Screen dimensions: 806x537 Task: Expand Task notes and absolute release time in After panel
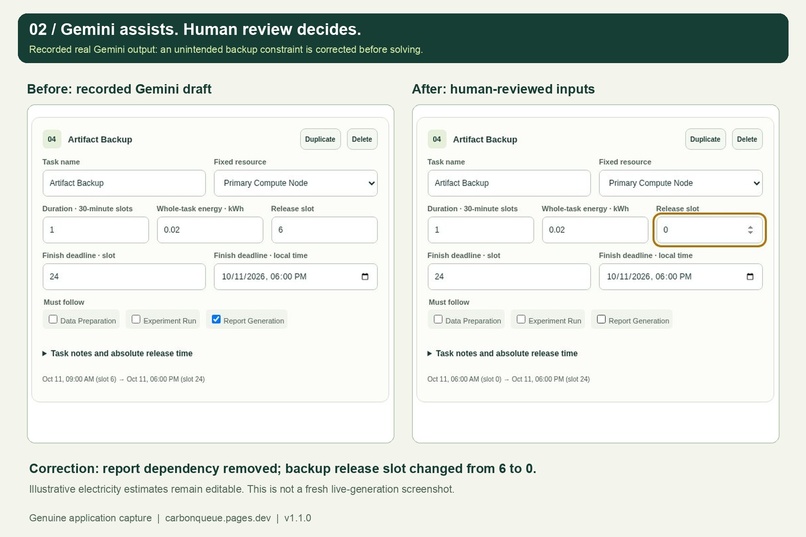coord(502,354)
